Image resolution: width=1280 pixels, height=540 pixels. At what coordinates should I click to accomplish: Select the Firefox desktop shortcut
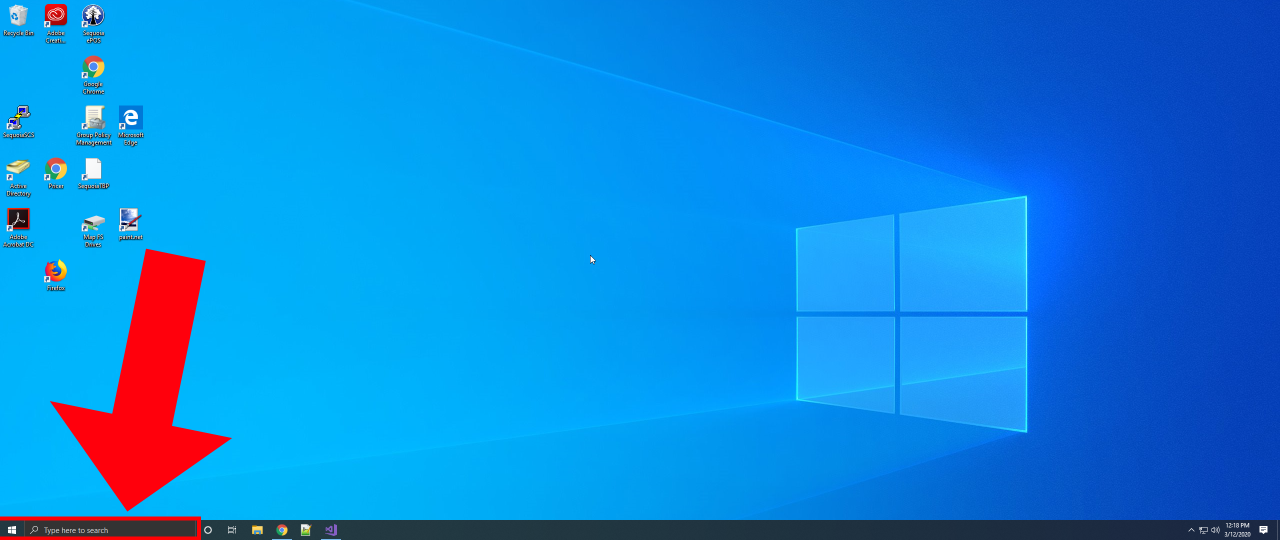coord(56,272)
